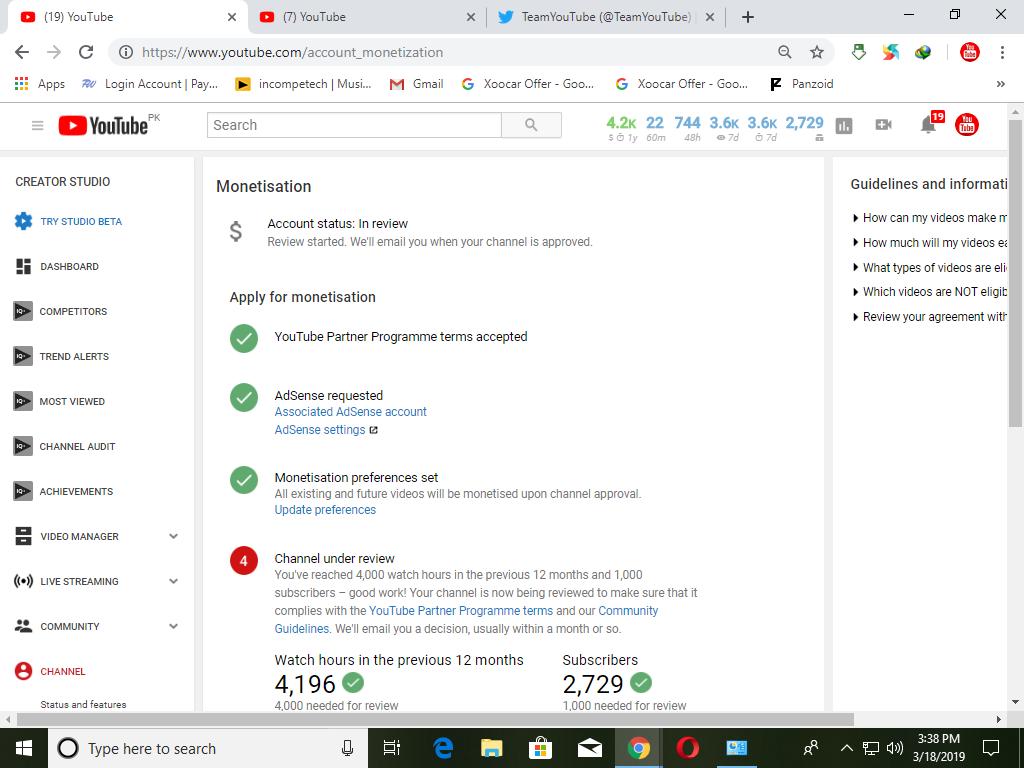Expand the Video Manager chevron

[x=174, y=536]
